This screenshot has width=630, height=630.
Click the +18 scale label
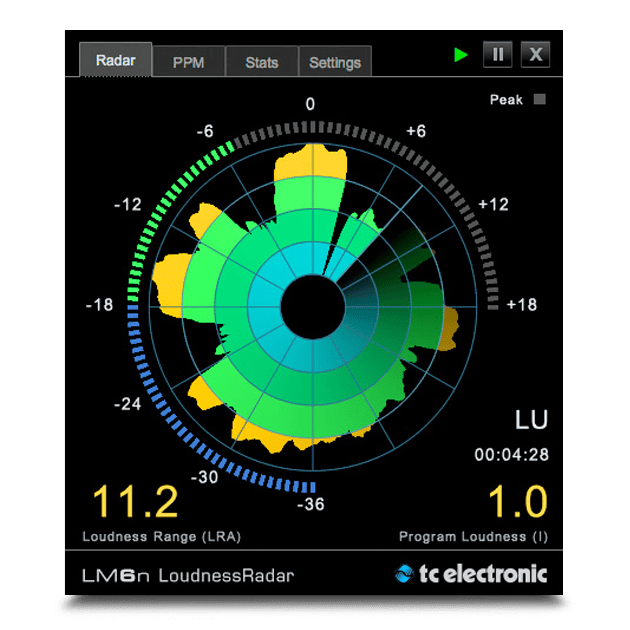522,305
